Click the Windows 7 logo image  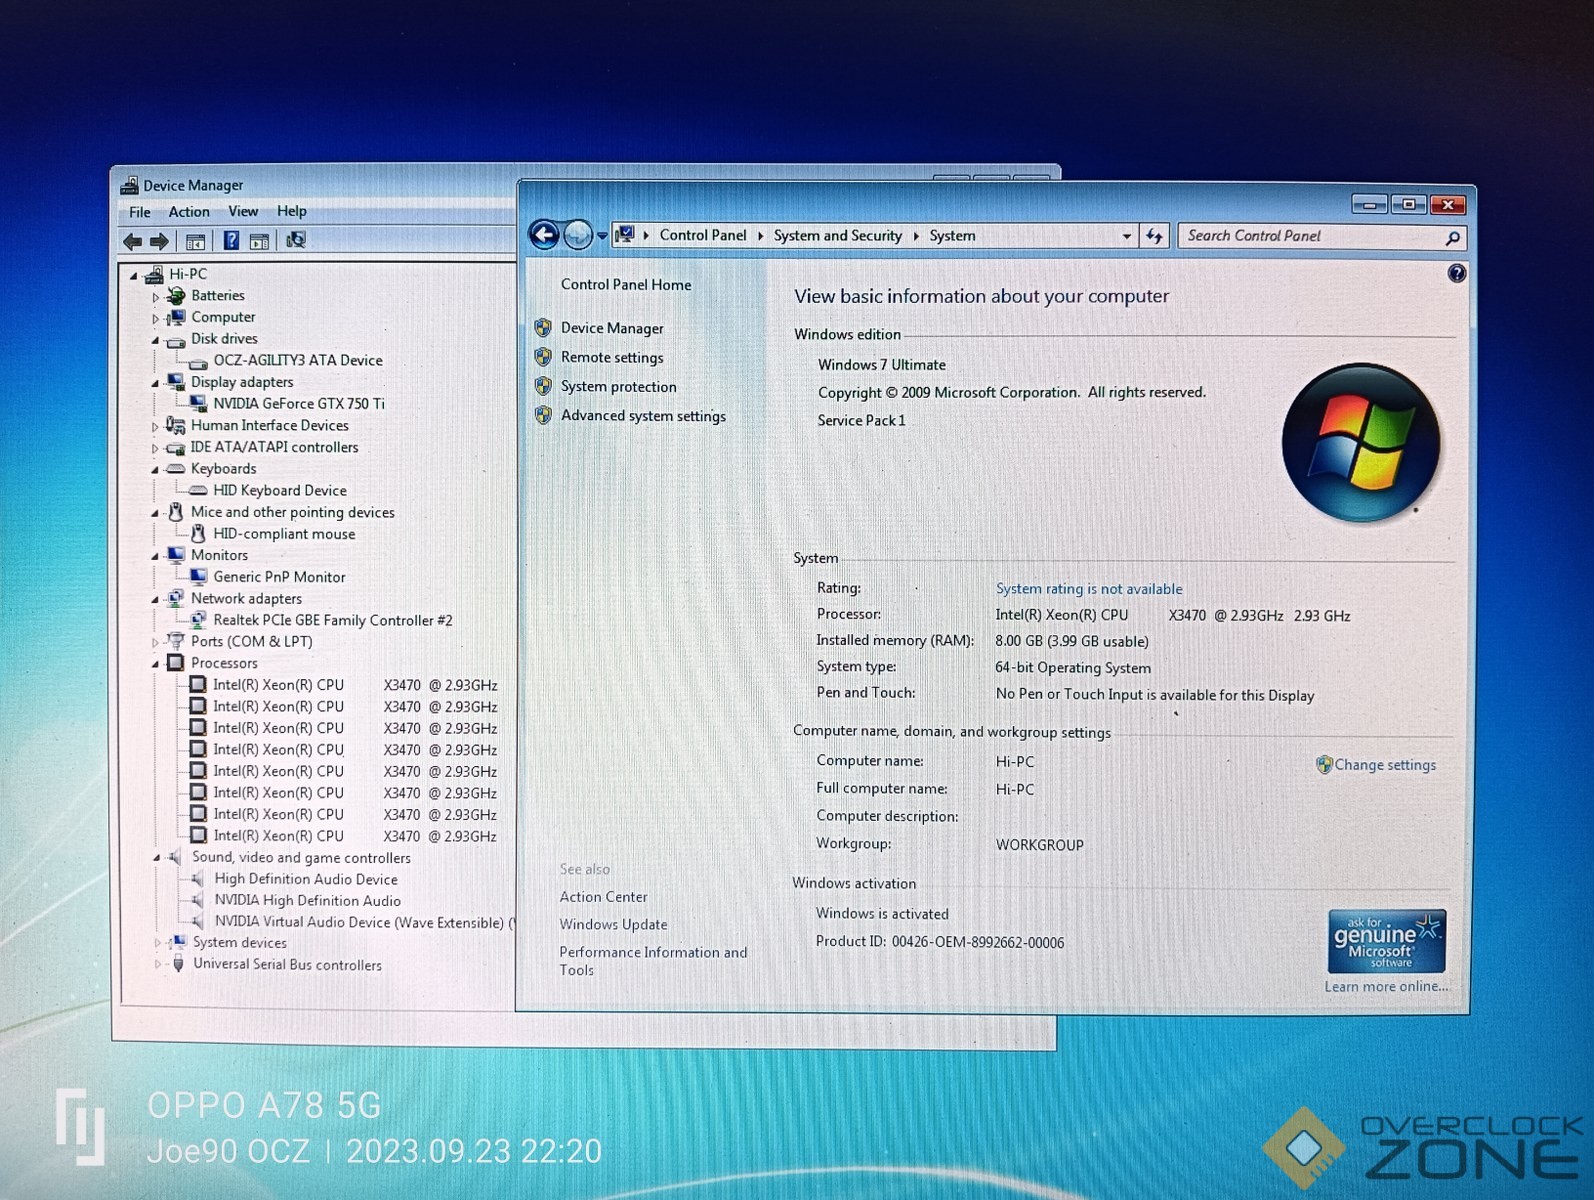(1361, 441)
